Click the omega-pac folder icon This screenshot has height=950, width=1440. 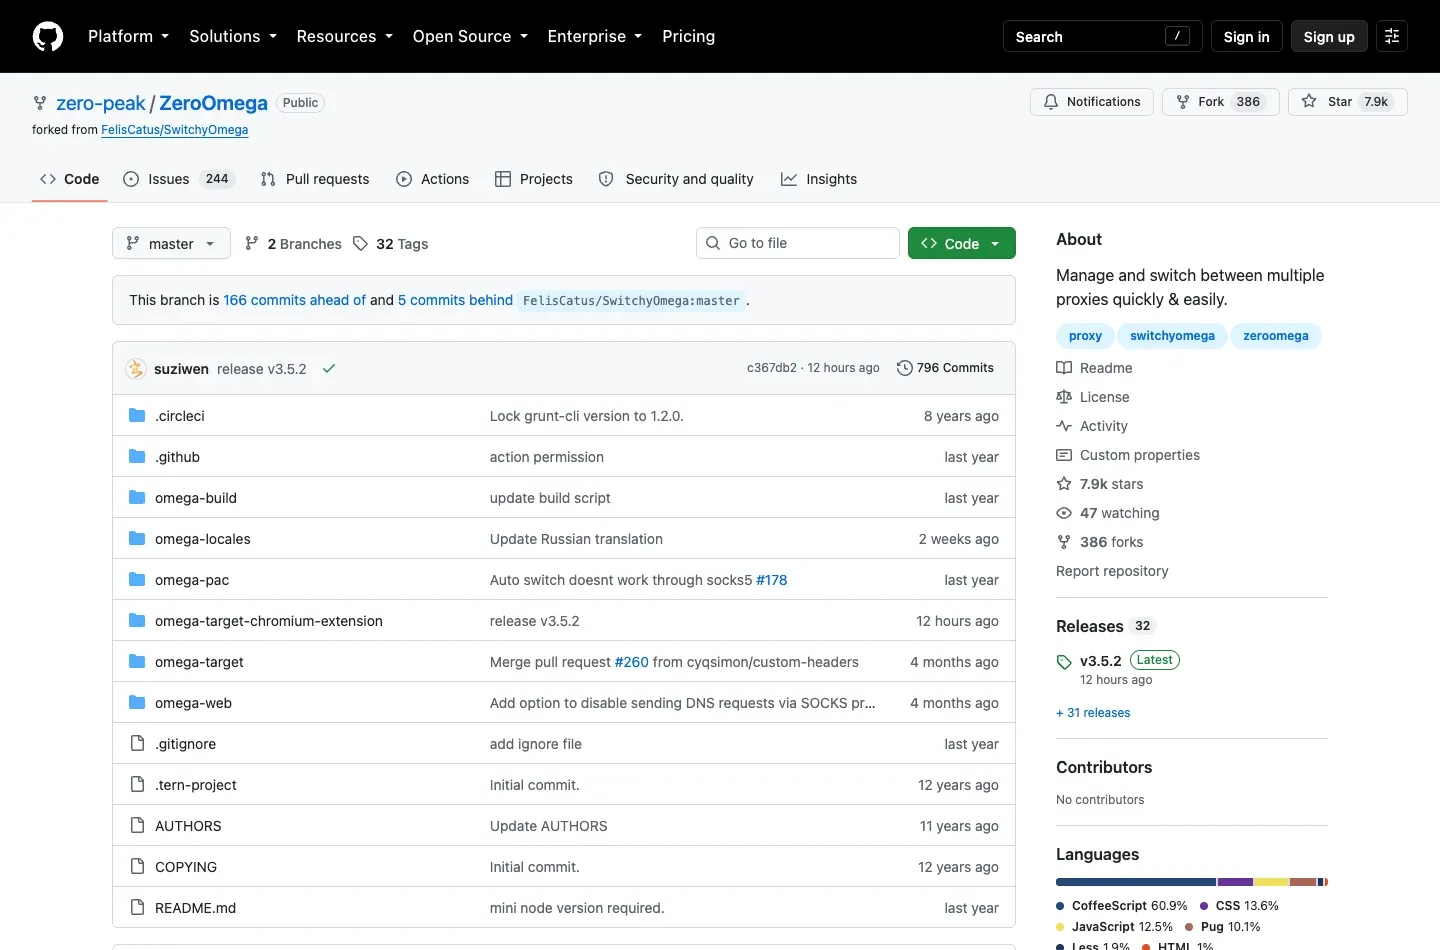[x=137, y=580]
